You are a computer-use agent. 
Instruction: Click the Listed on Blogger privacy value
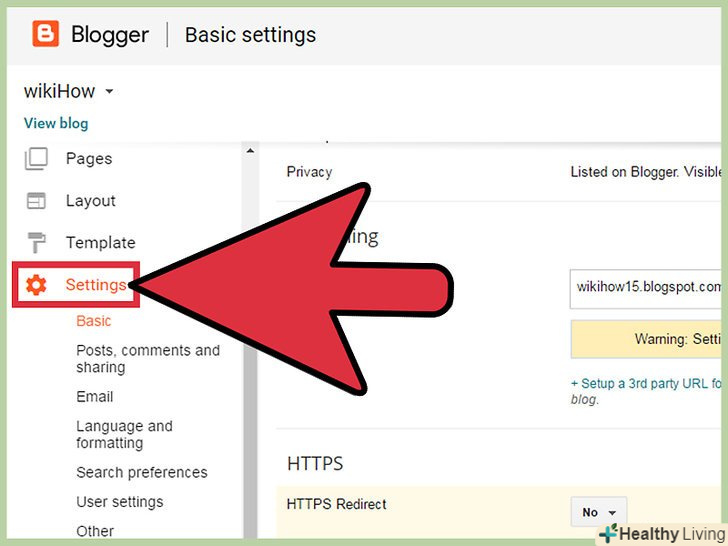646,172
